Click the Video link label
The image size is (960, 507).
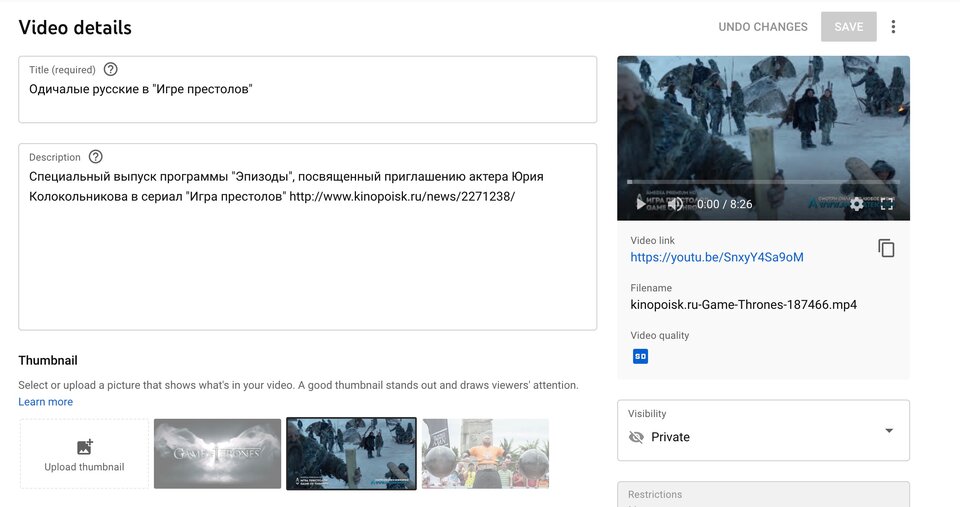653,240
